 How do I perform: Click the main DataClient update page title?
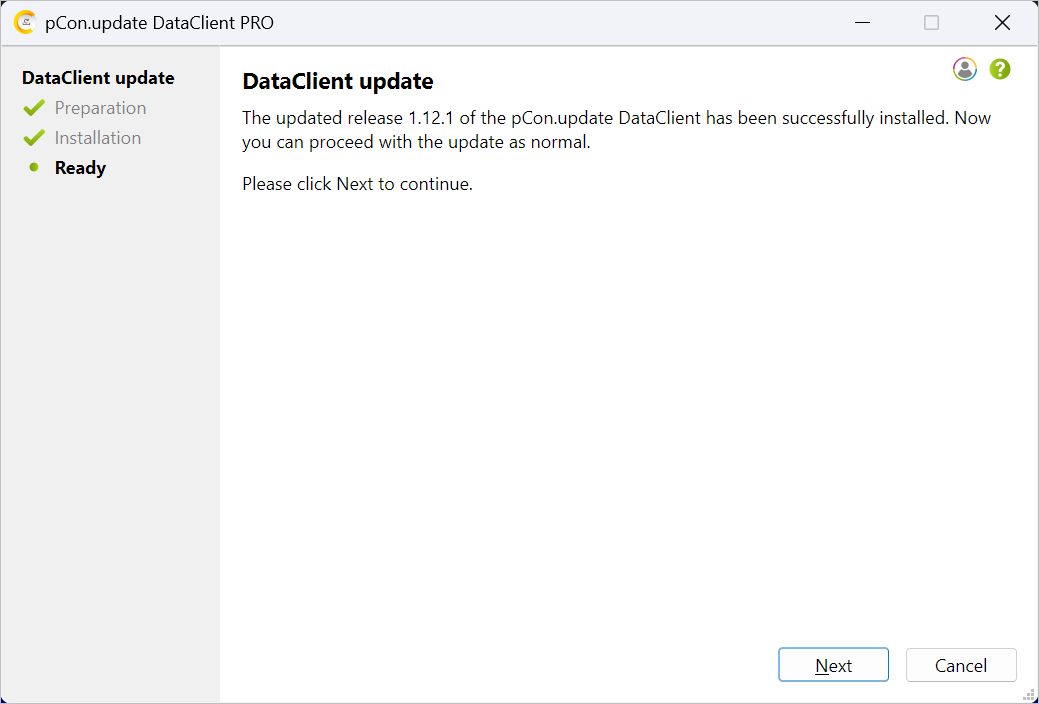[338, 82]
